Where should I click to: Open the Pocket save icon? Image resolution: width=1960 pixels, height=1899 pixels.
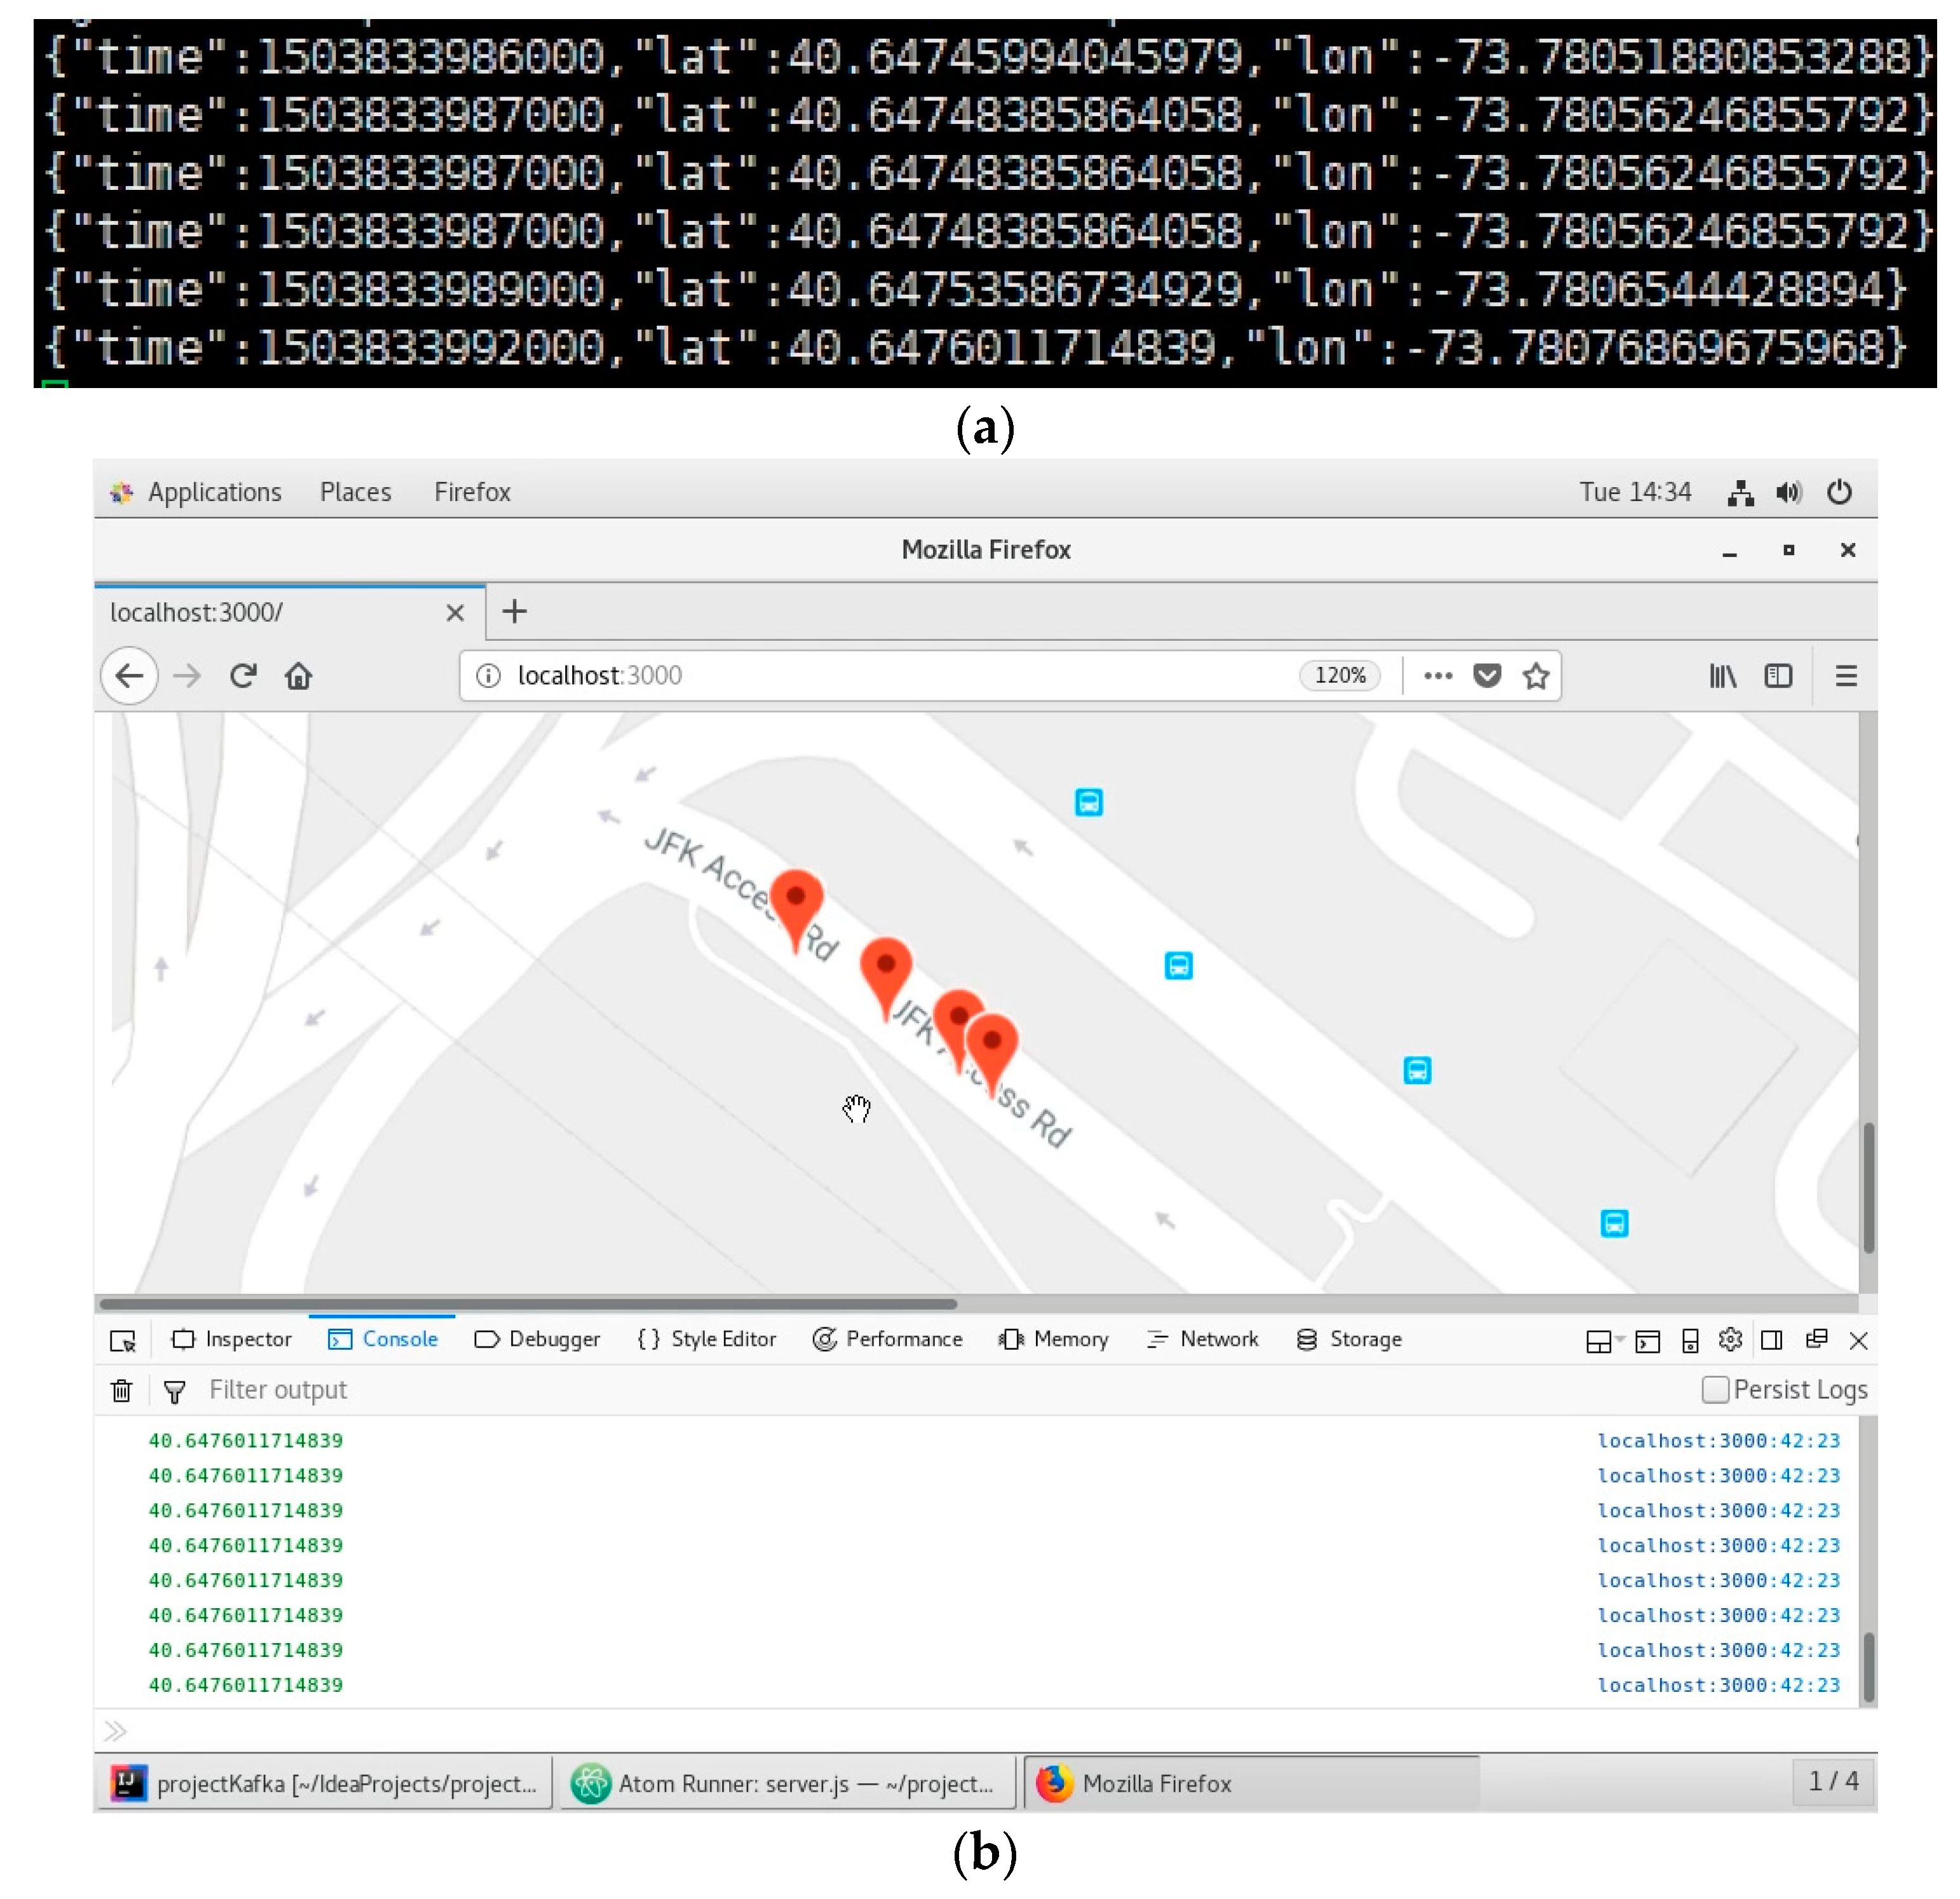1486,676
